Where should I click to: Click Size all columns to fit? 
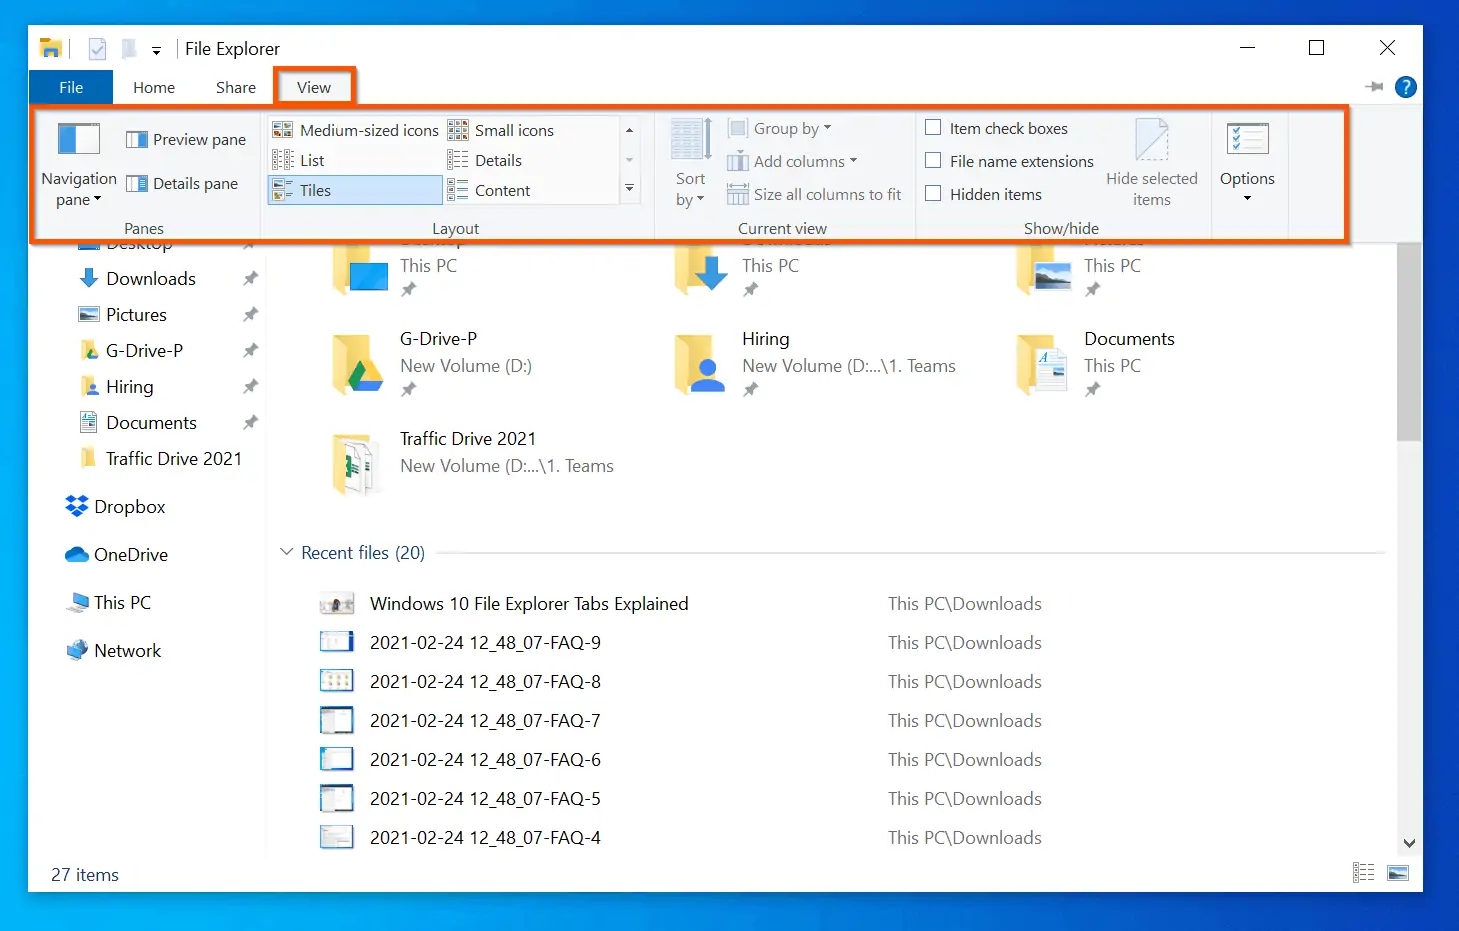point(814,194)
